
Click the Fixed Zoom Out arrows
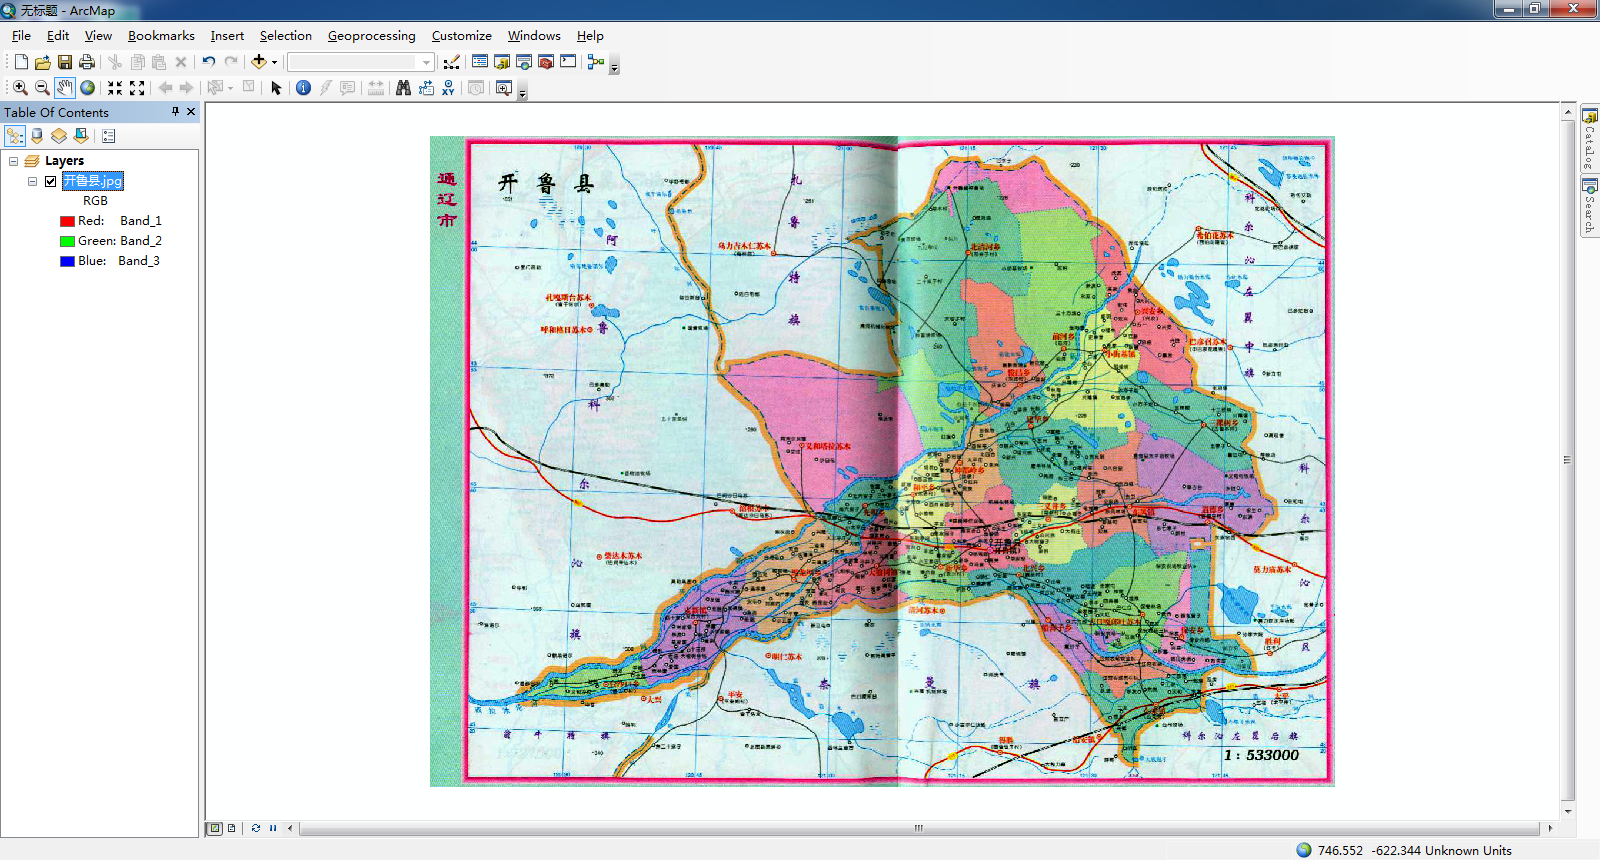click(x=137, y=88)
